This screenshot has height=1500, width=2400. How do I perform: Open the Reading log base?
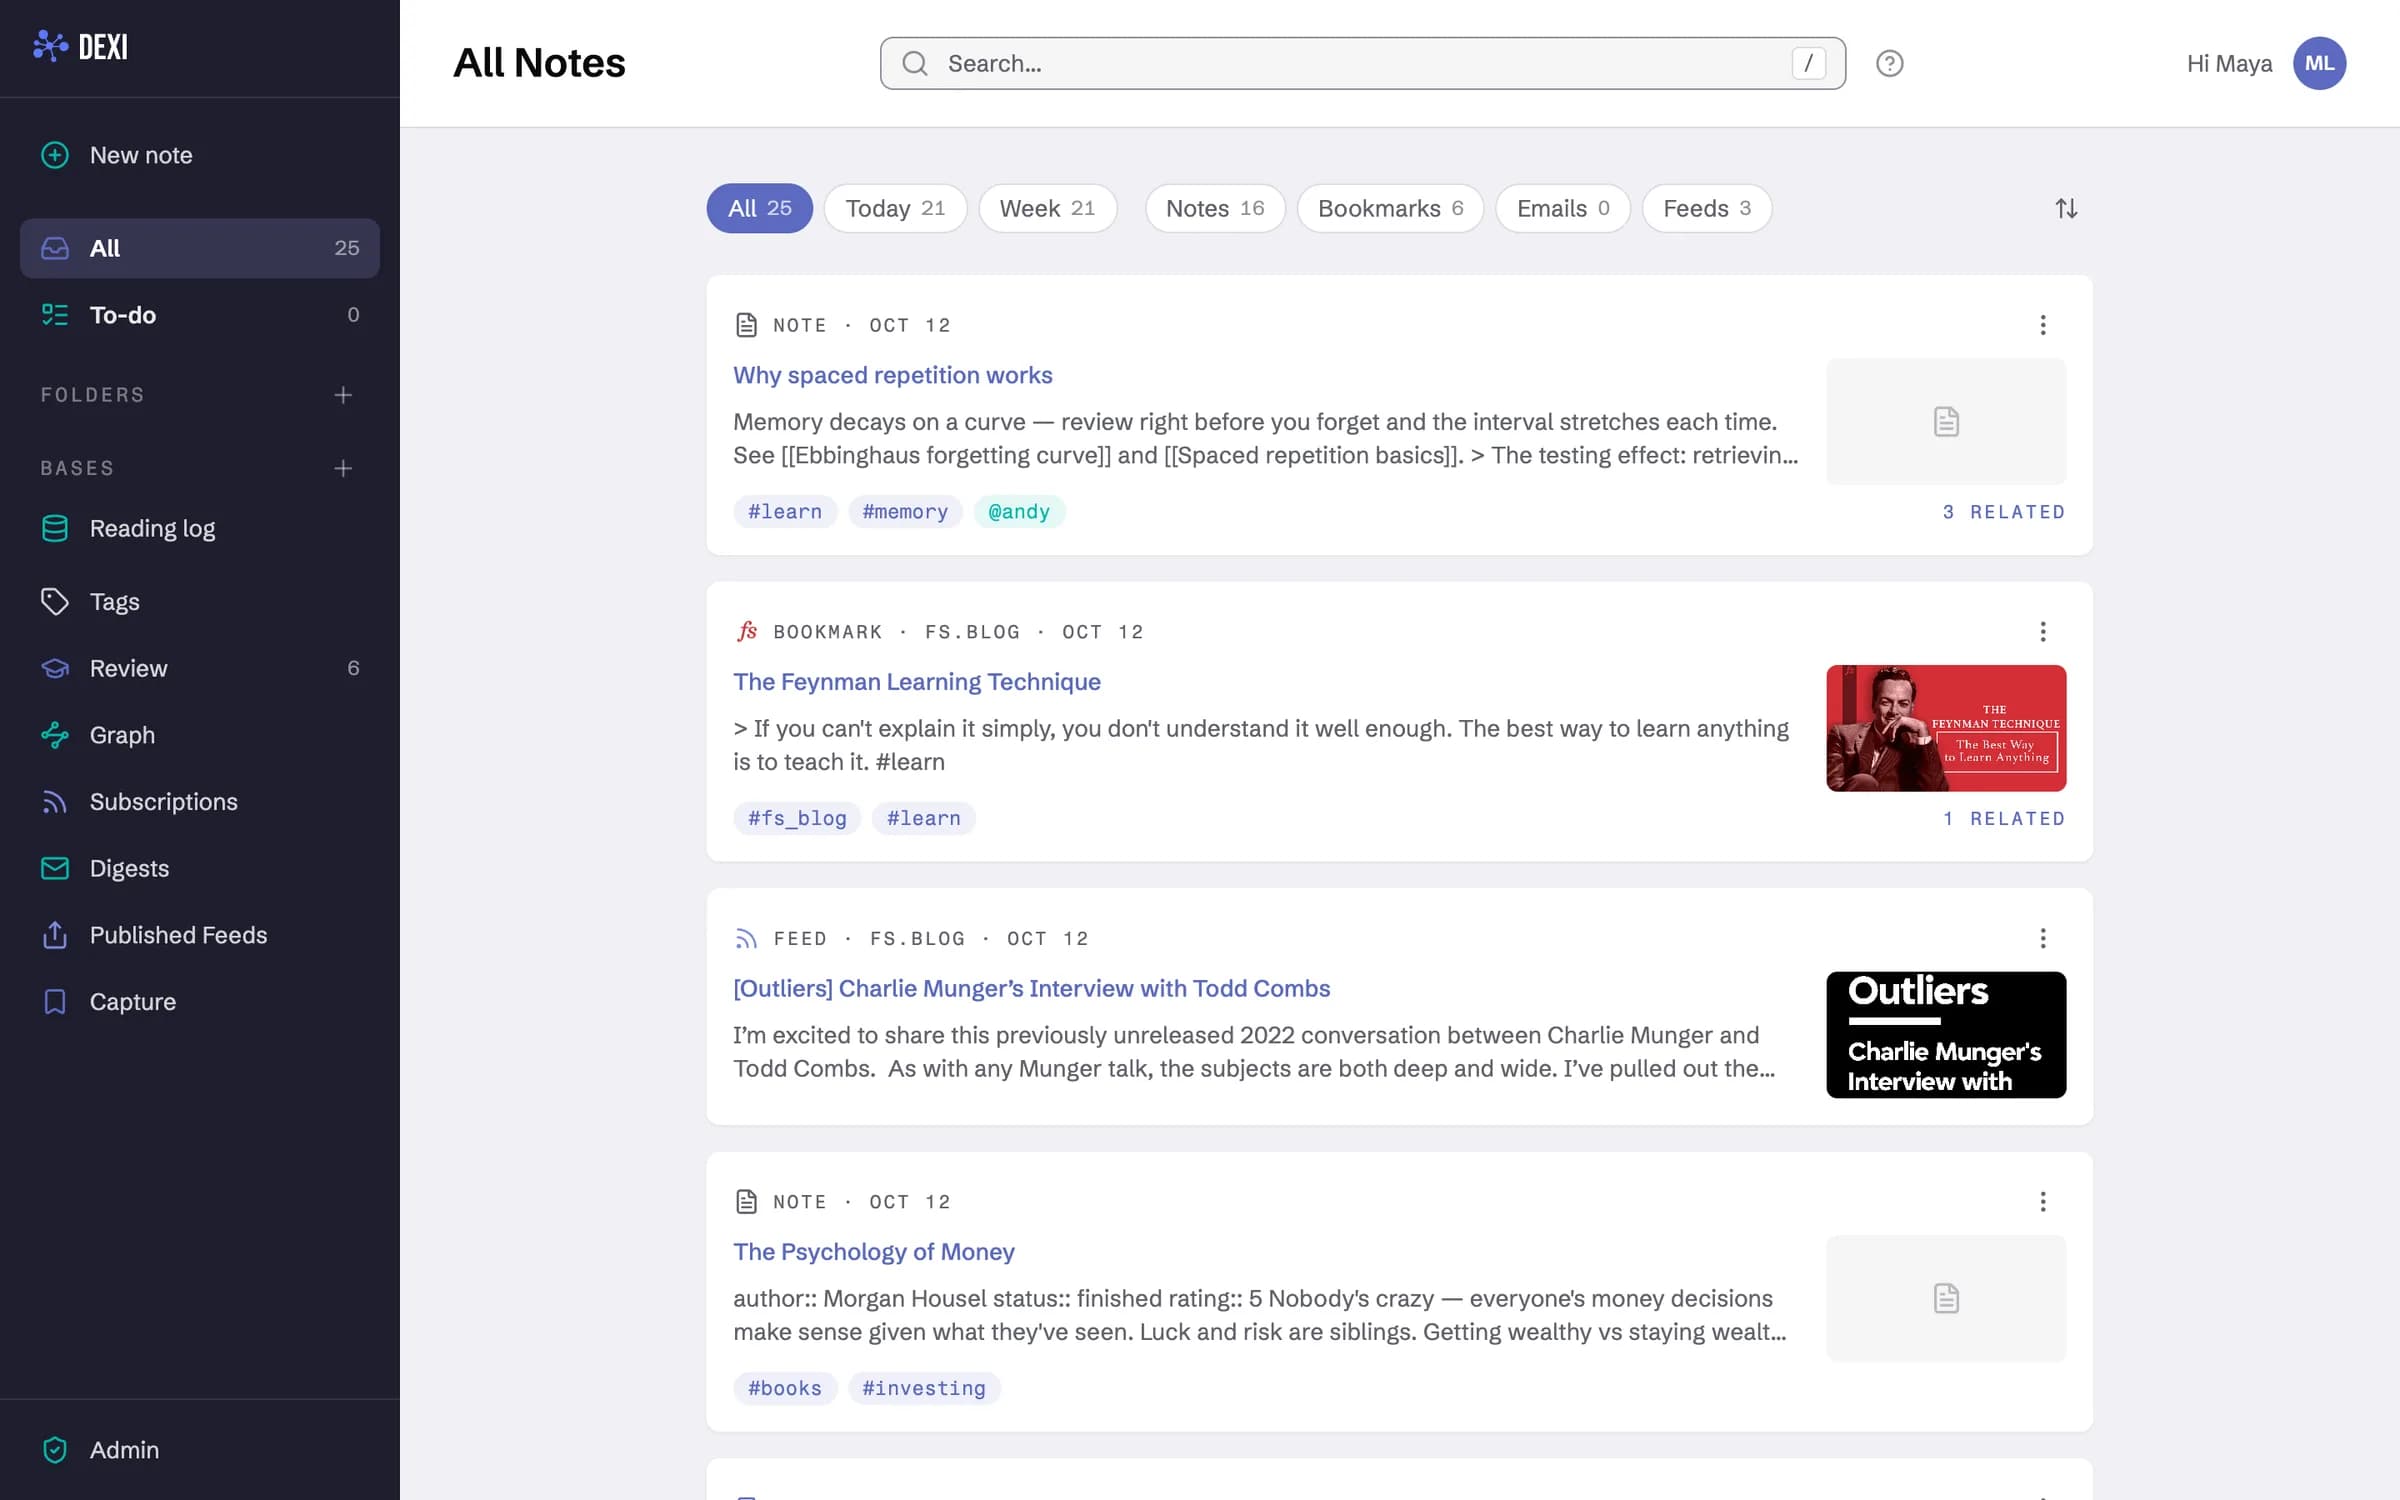pos(200,528)
